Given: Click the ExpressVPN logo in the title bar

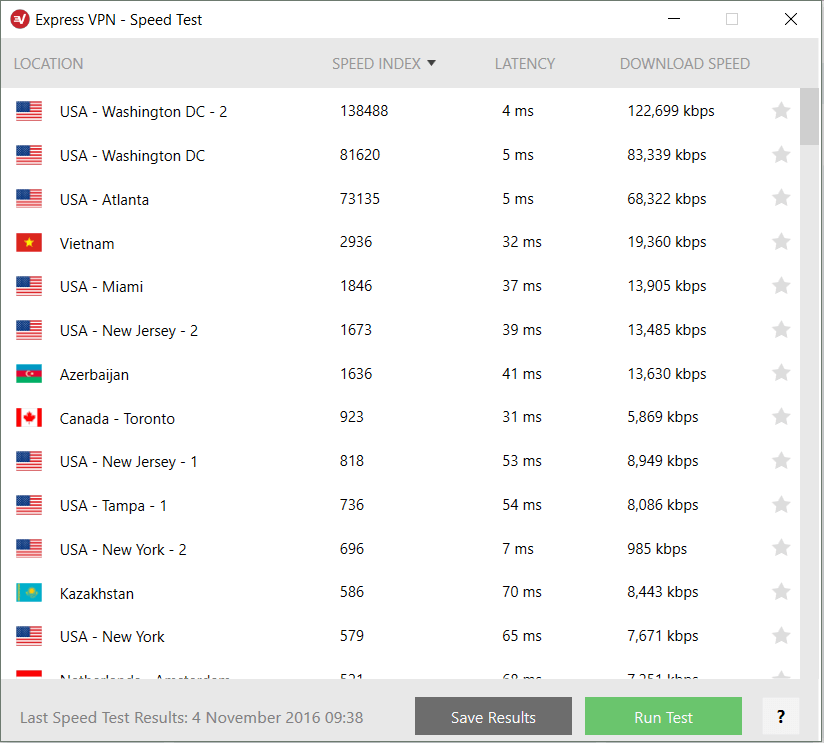Looking at the screenshot, I should (x=21, y=18).
